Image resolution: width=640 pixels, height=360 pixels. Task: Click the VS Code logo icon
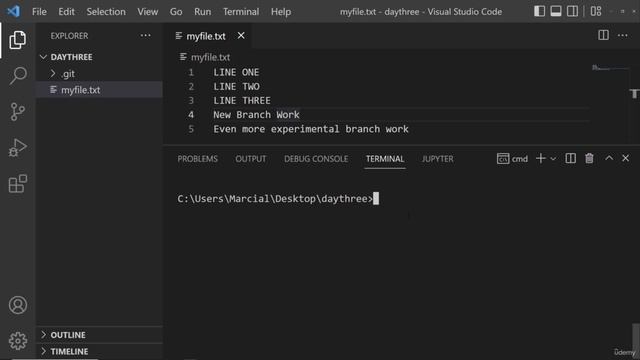(13, 11)
